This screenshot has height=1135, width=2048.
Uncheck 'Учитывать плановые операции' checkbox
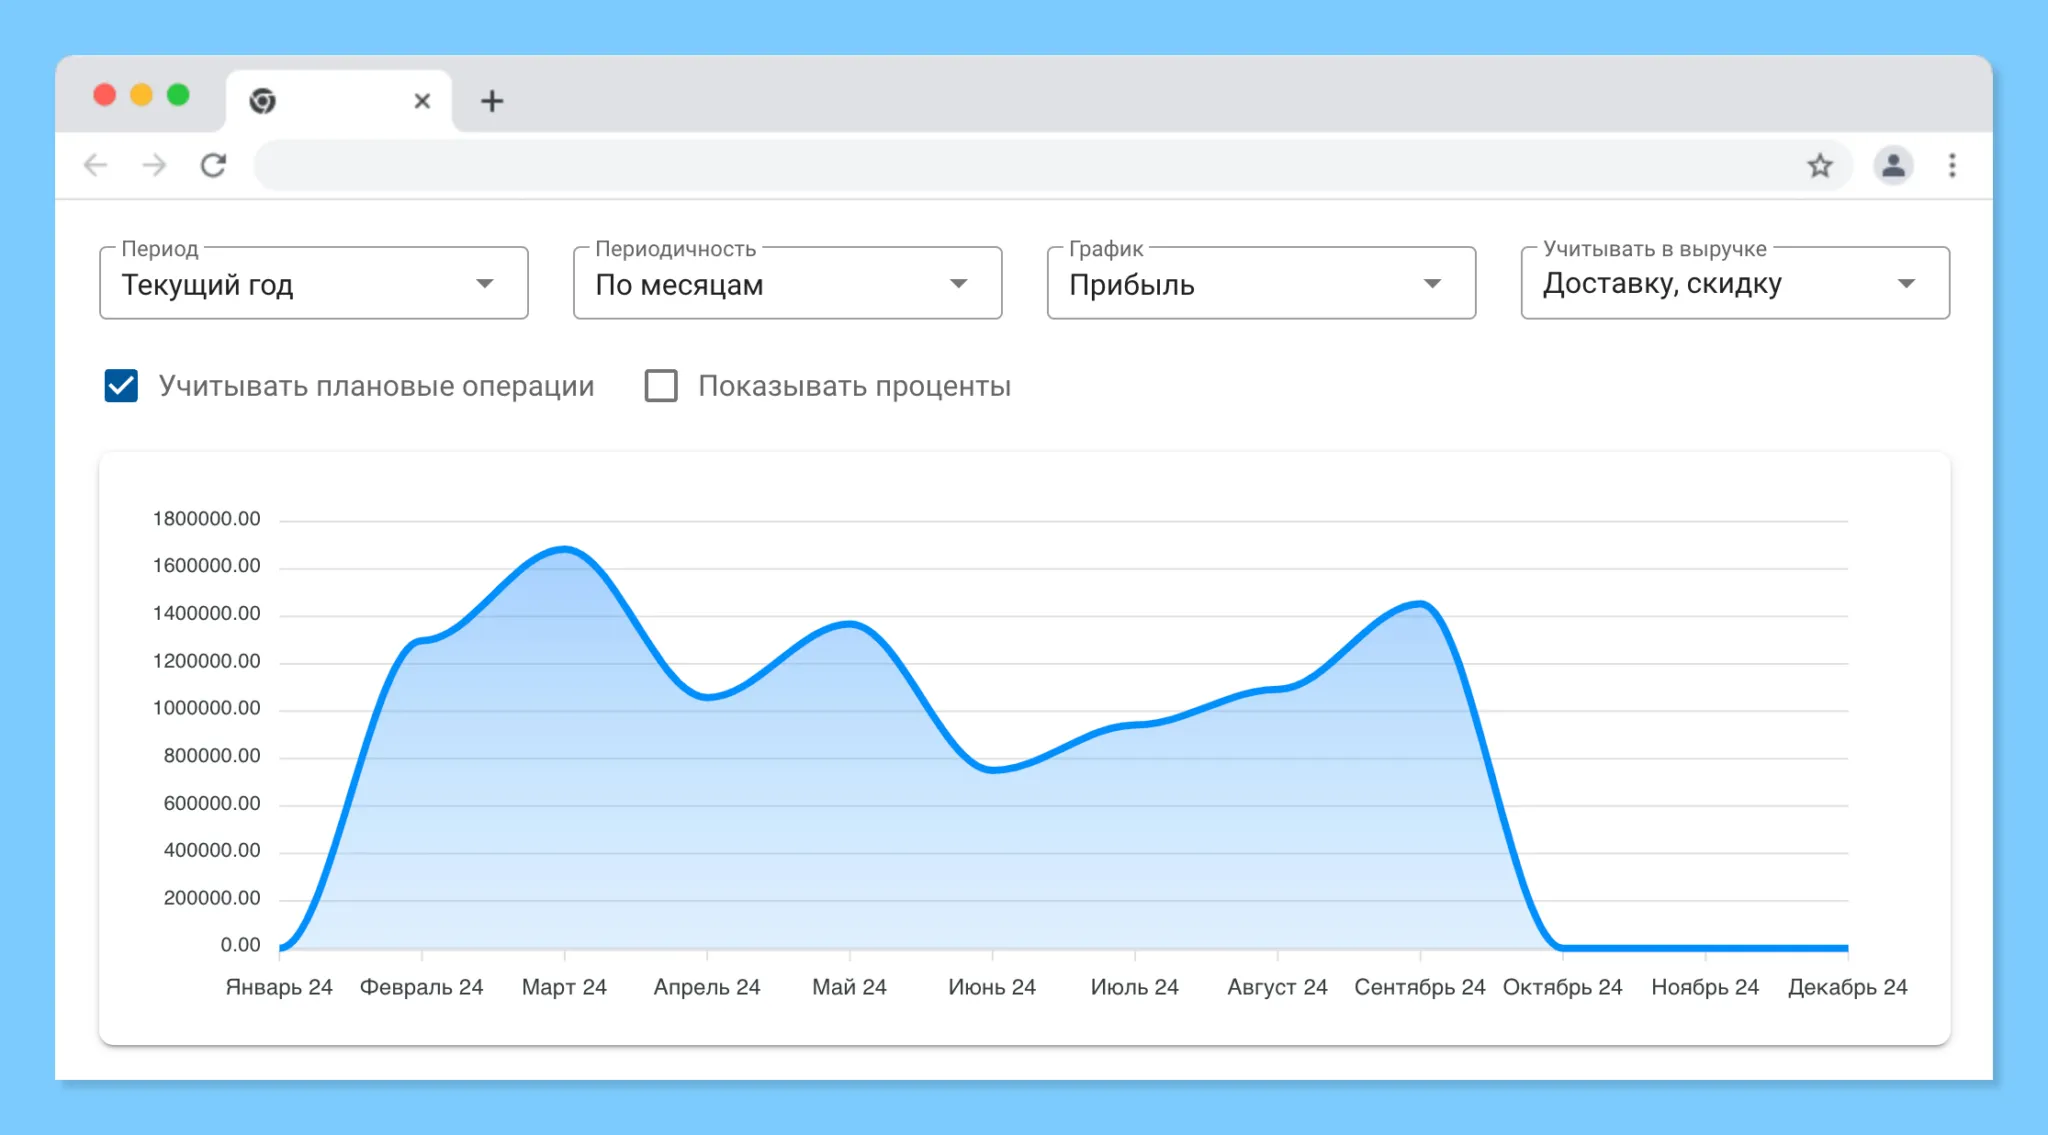click(121, 386)
